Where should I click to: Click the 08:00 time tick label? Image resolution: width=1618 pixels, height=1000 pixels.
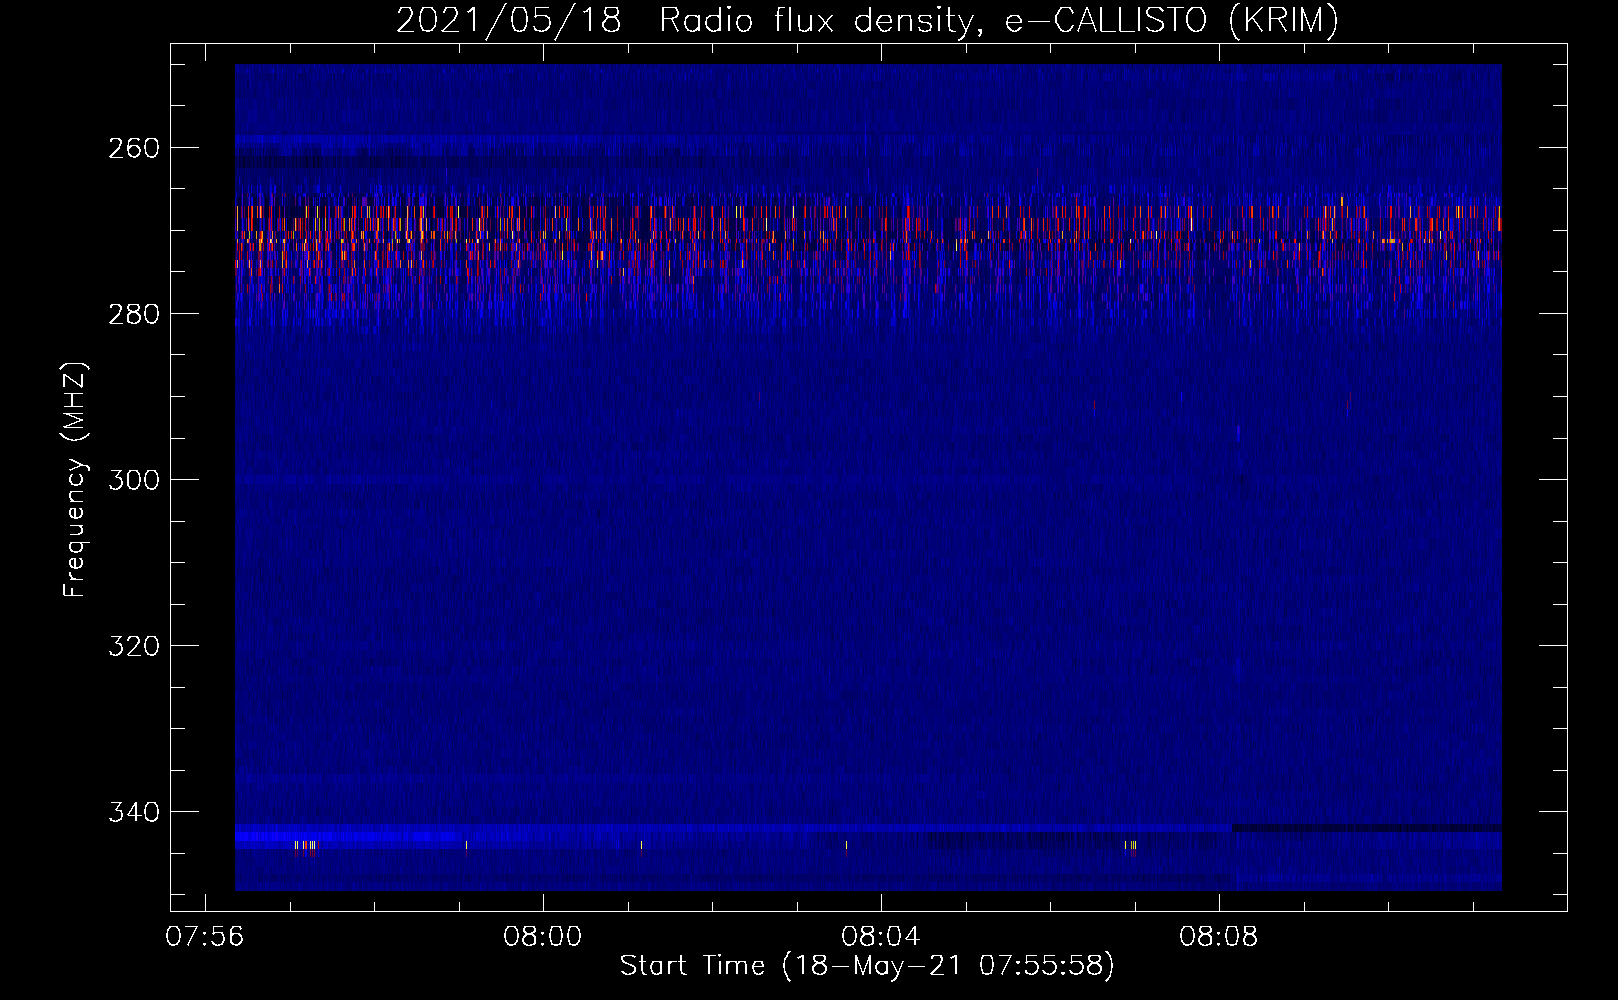pos(542,937)
